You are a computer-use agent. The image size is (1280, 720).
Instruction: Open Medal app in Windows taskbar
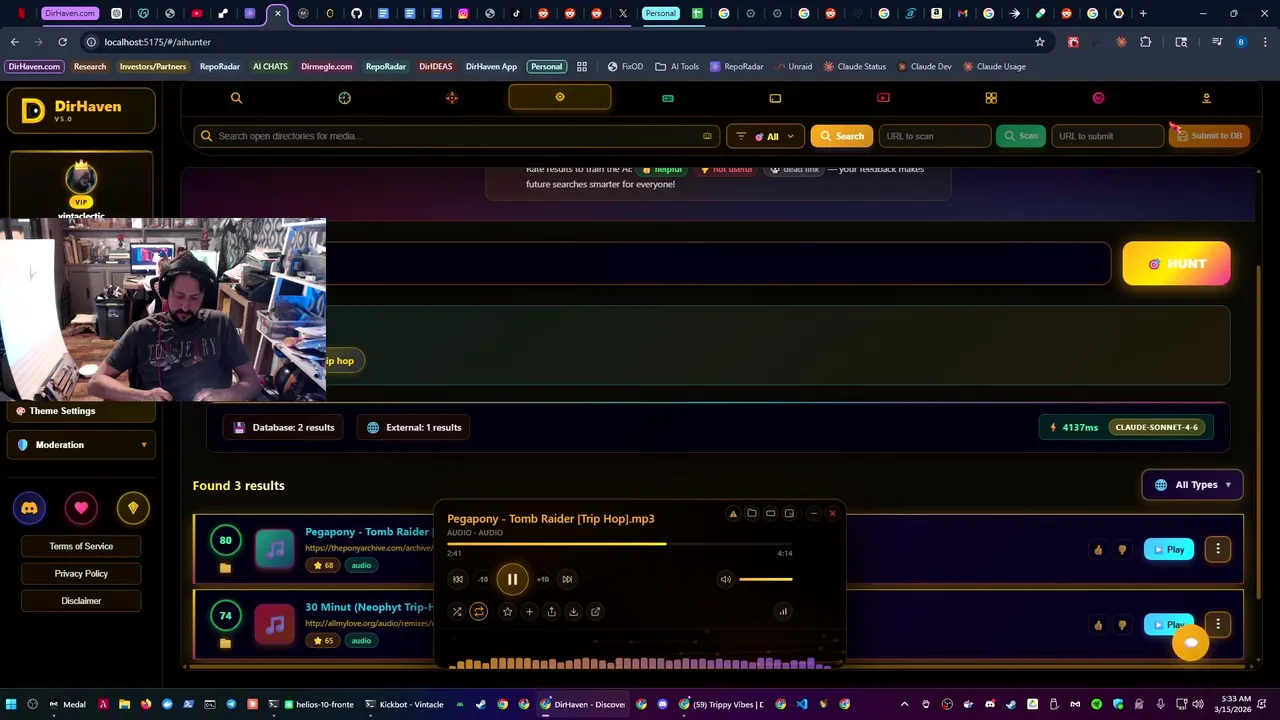coord(68,704)
